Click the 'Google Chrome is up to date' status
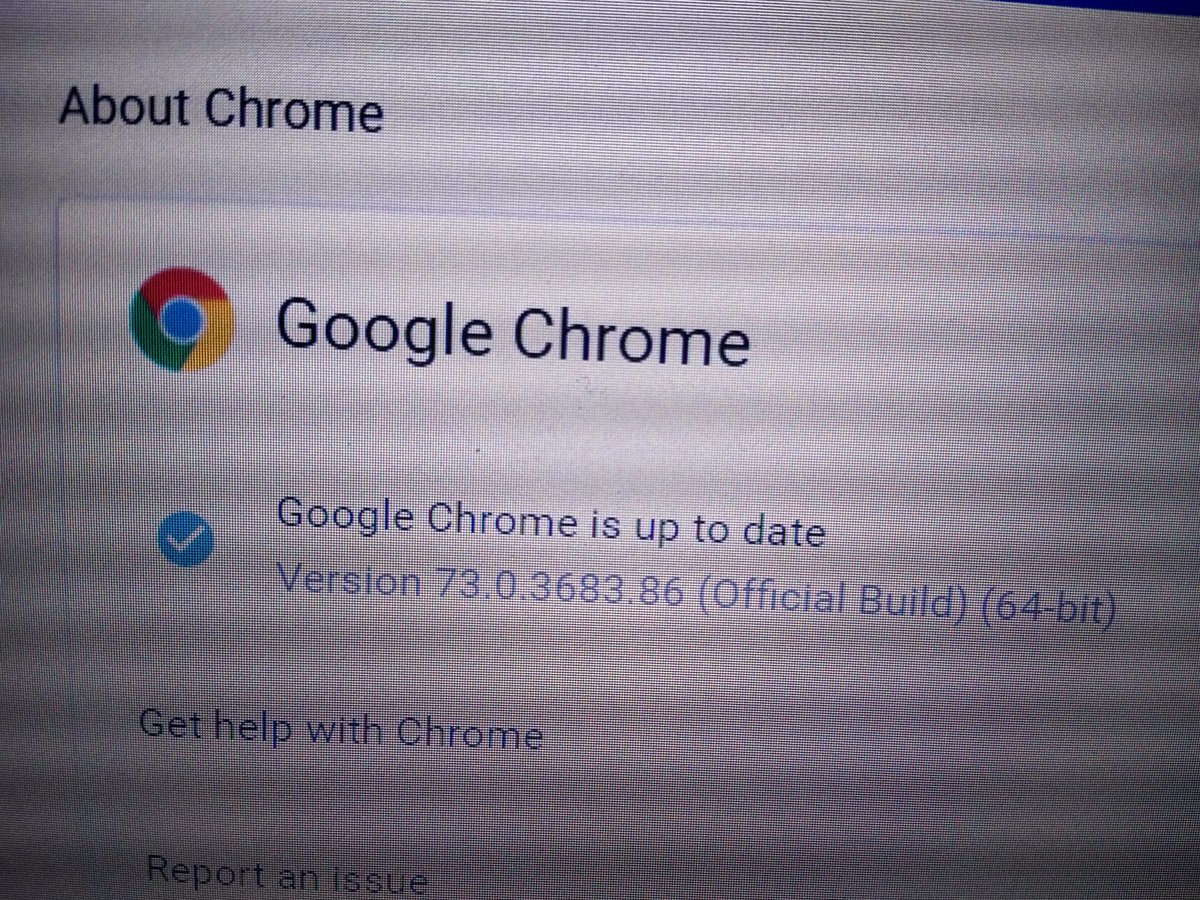 tap(551, 525)
